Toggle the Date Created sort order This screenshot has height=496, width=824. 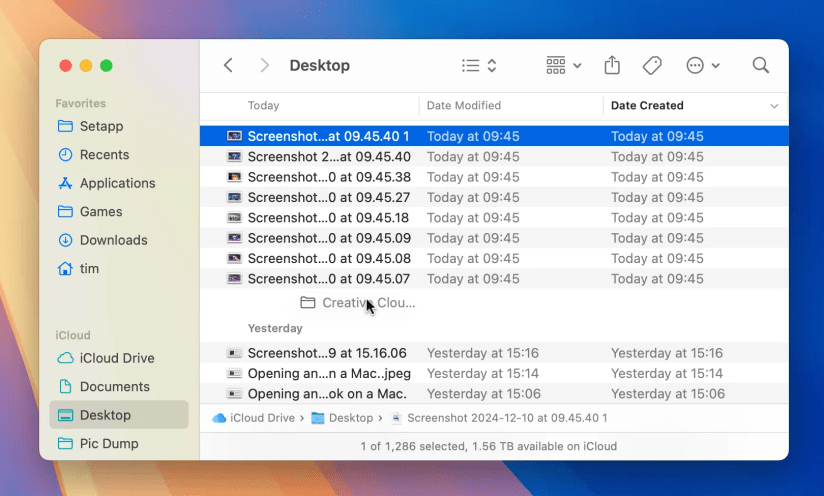[695, 106]
